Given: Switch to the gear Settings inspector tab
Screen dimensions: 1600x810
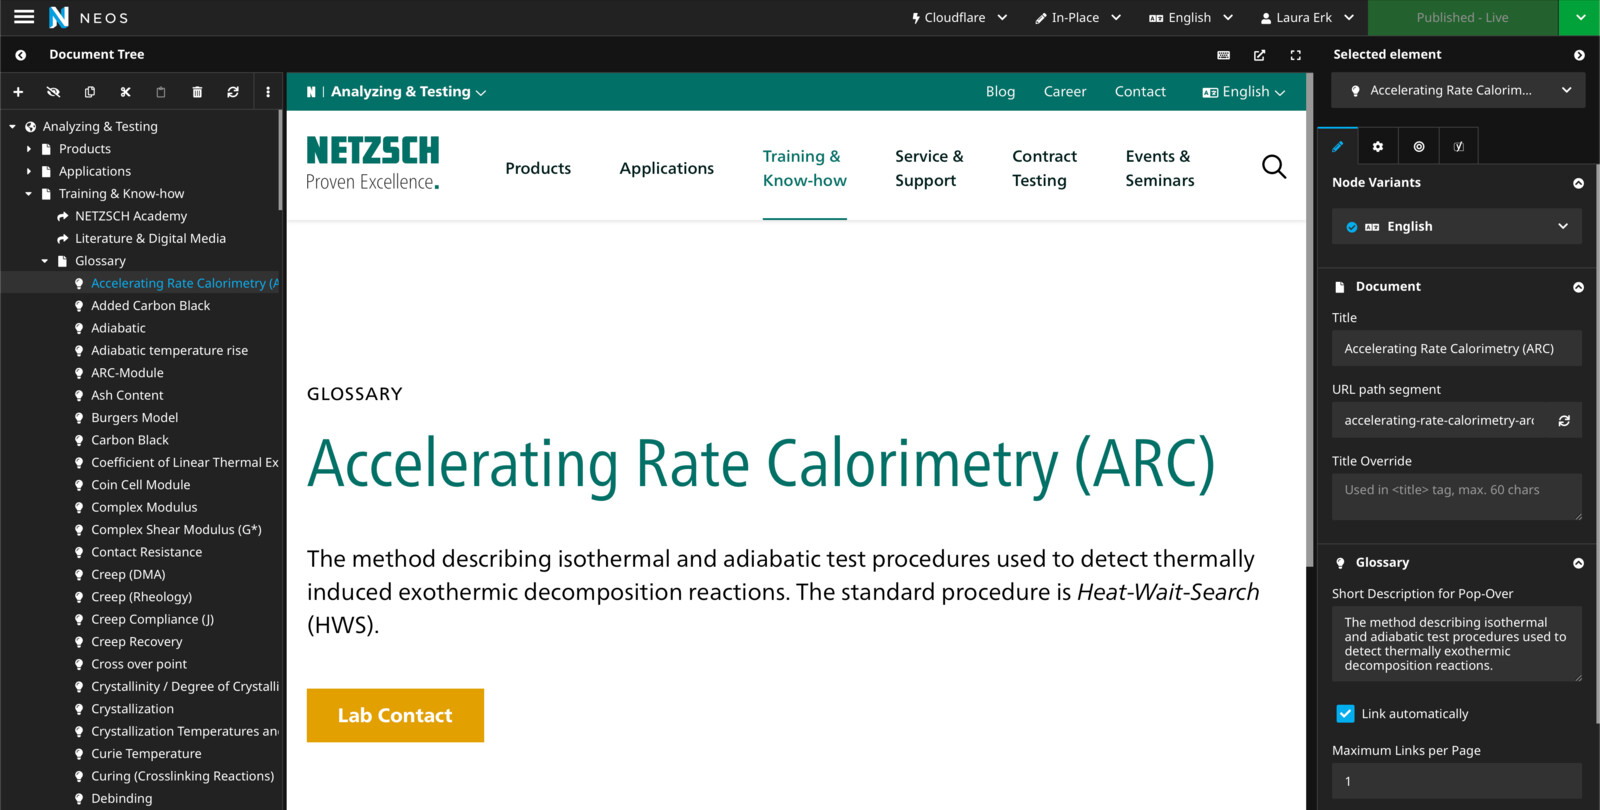Looking at the screenshot, I should (x=1378, y=146).
